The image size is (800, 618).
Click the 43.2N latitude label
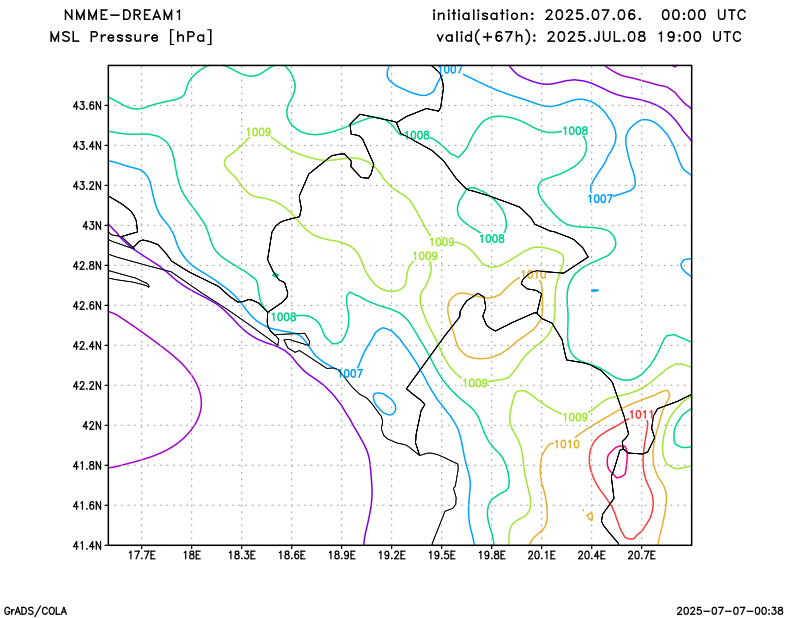click(87, 186)
